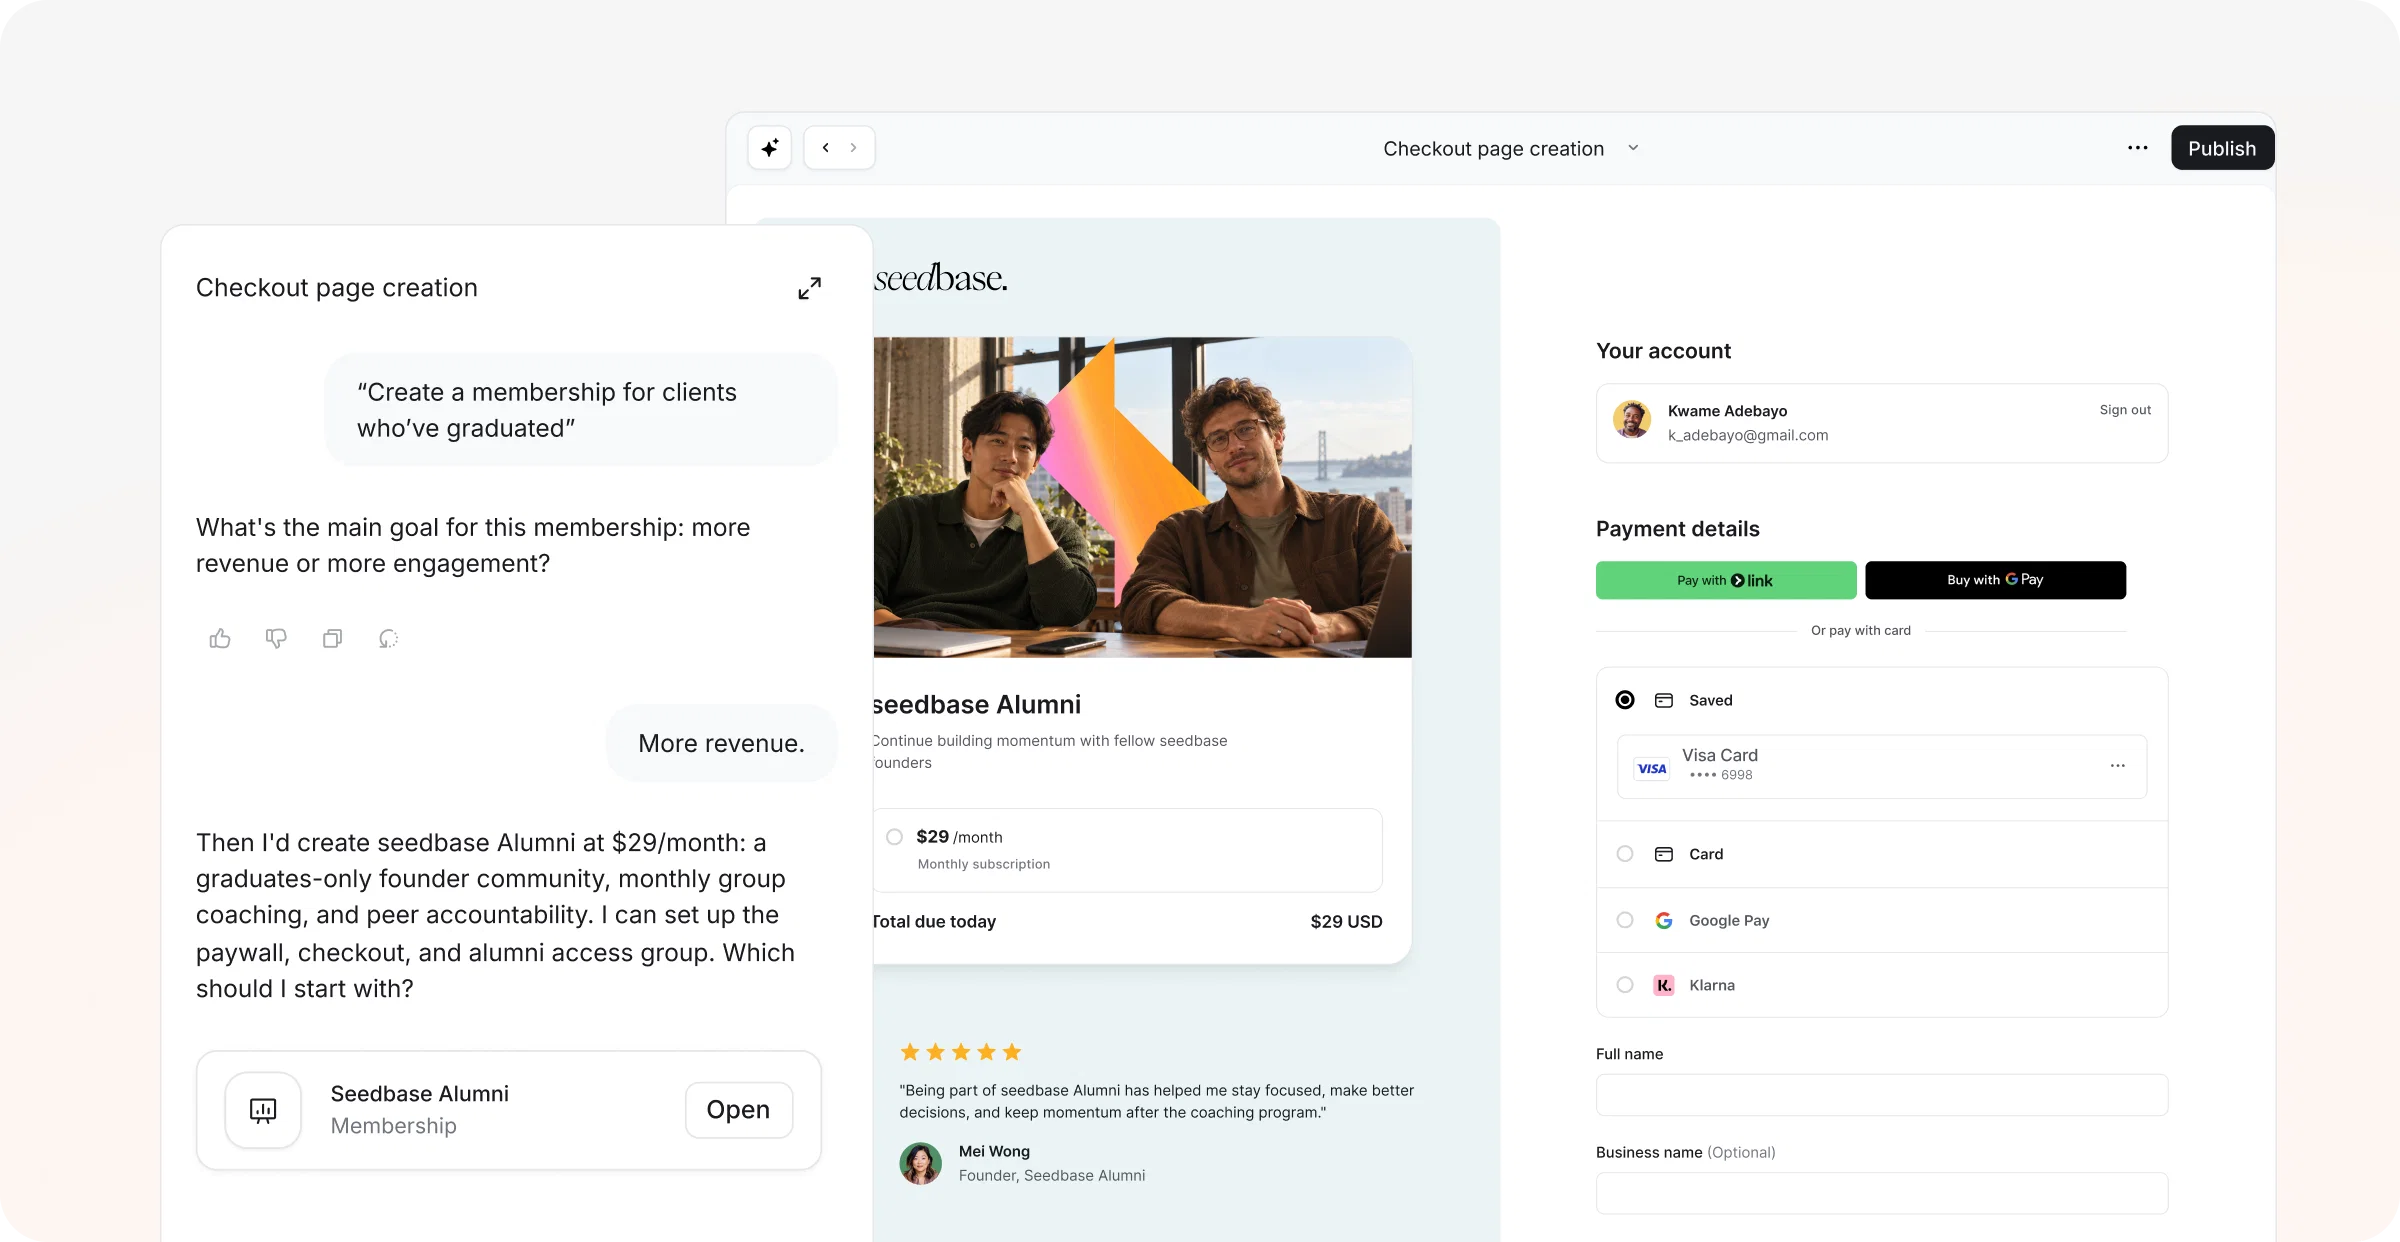
Task: Click the k_adebayo@gmail.com email text
Action: tap(1748, 435)
